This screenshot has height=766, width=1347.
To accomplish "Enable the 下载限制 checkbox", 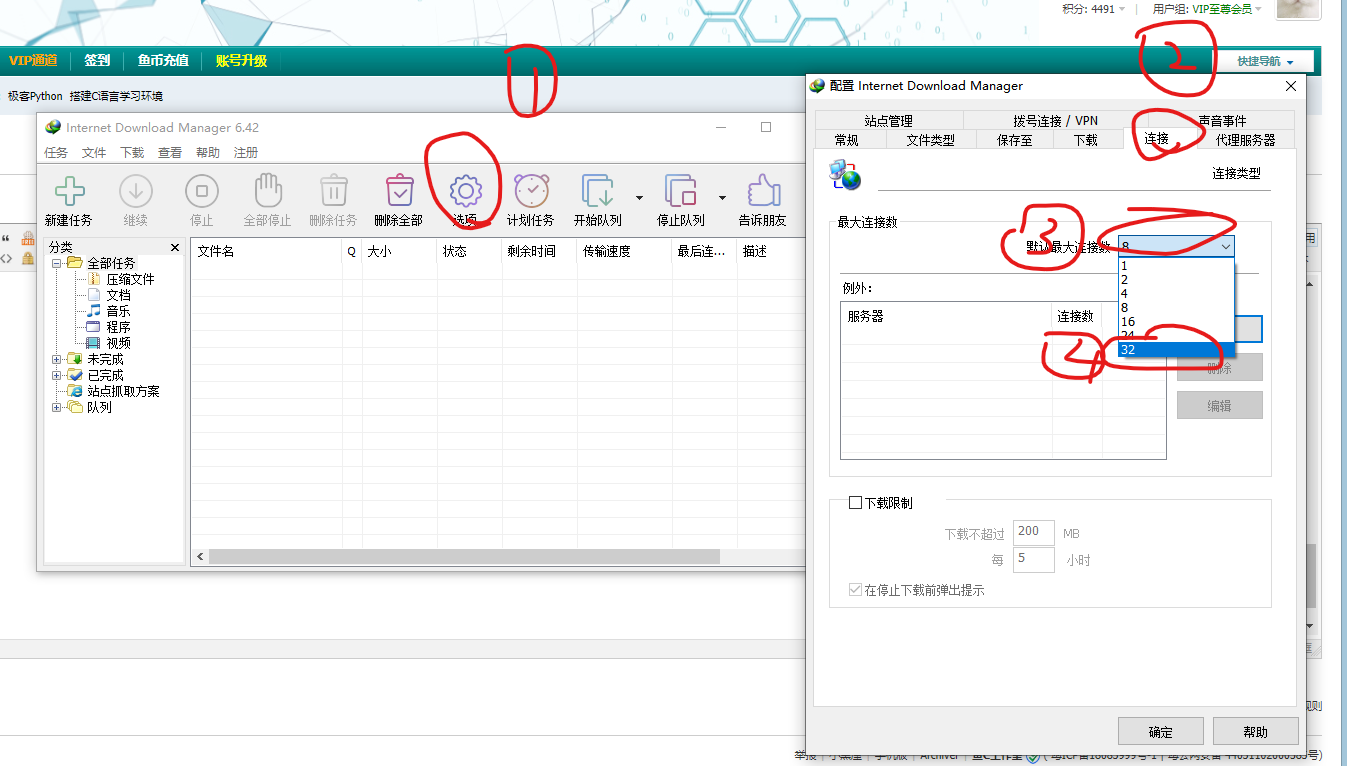I will point(855,503).
